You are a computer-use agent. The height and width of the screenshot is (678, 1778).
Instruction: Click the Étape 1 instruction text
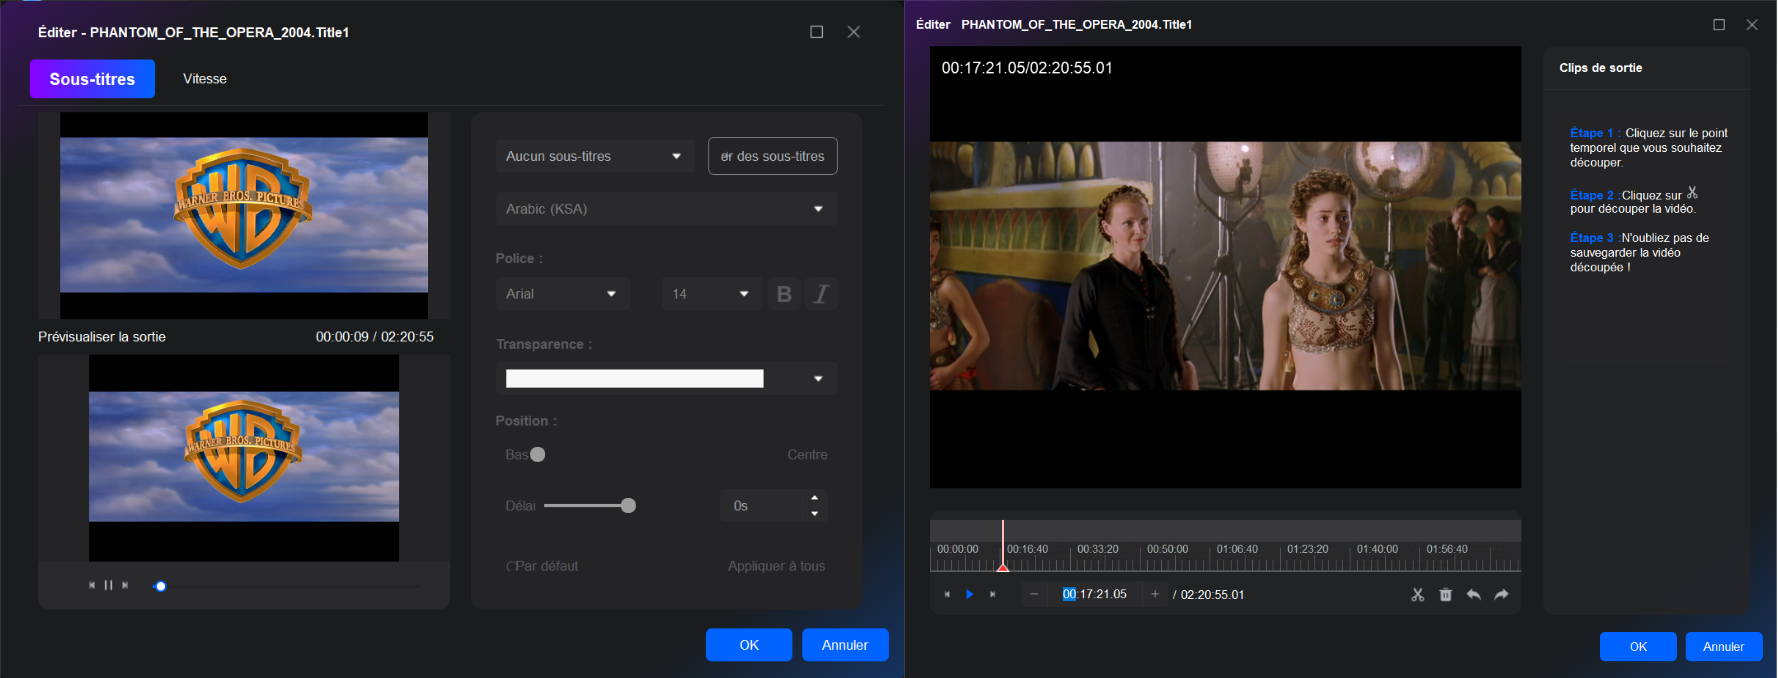click(x=1649, y=148)
